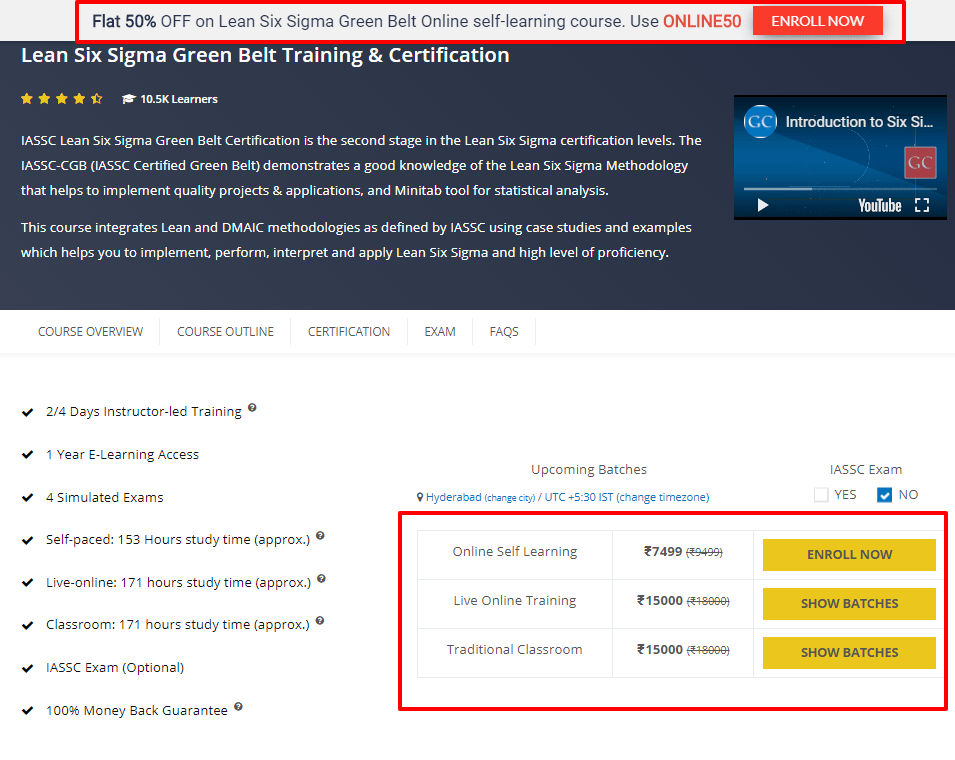Uncheck the IASSC Exam NO checkbox

(884, 494)
